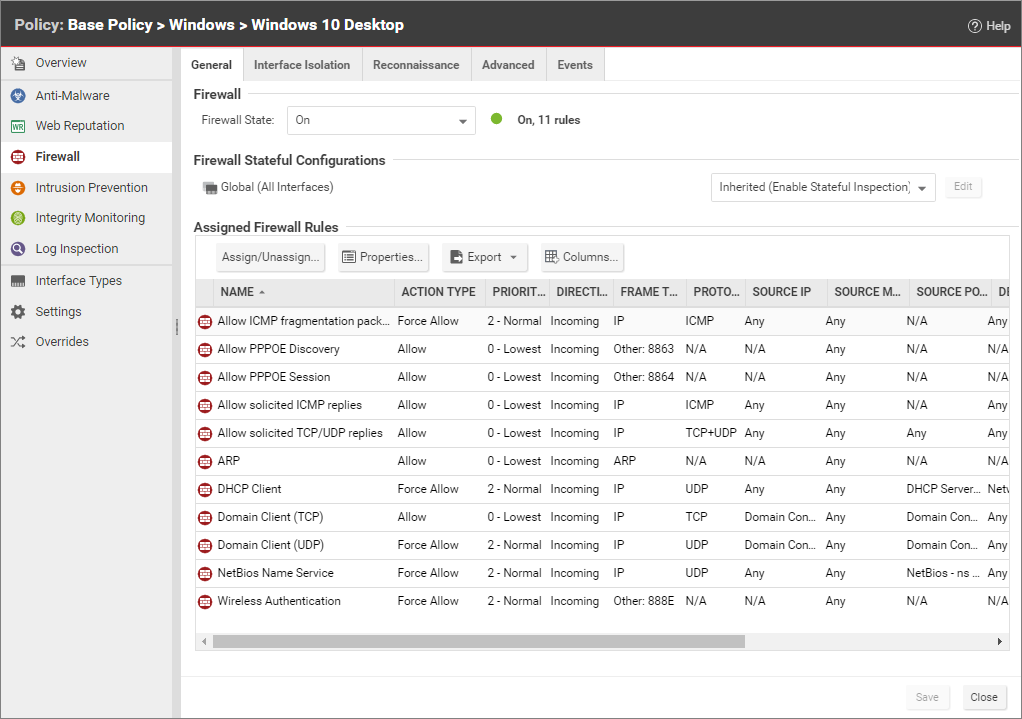
Task: Click the firewall icon beside DHCP Client rule
Action: coord(205,490)
